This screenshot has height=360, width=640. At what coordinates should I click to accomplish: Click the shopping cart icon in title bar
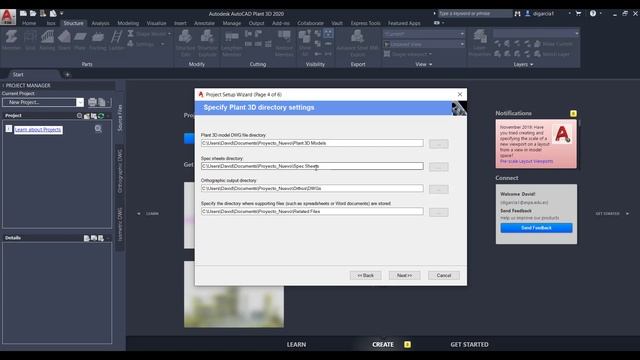coord(578,13)
